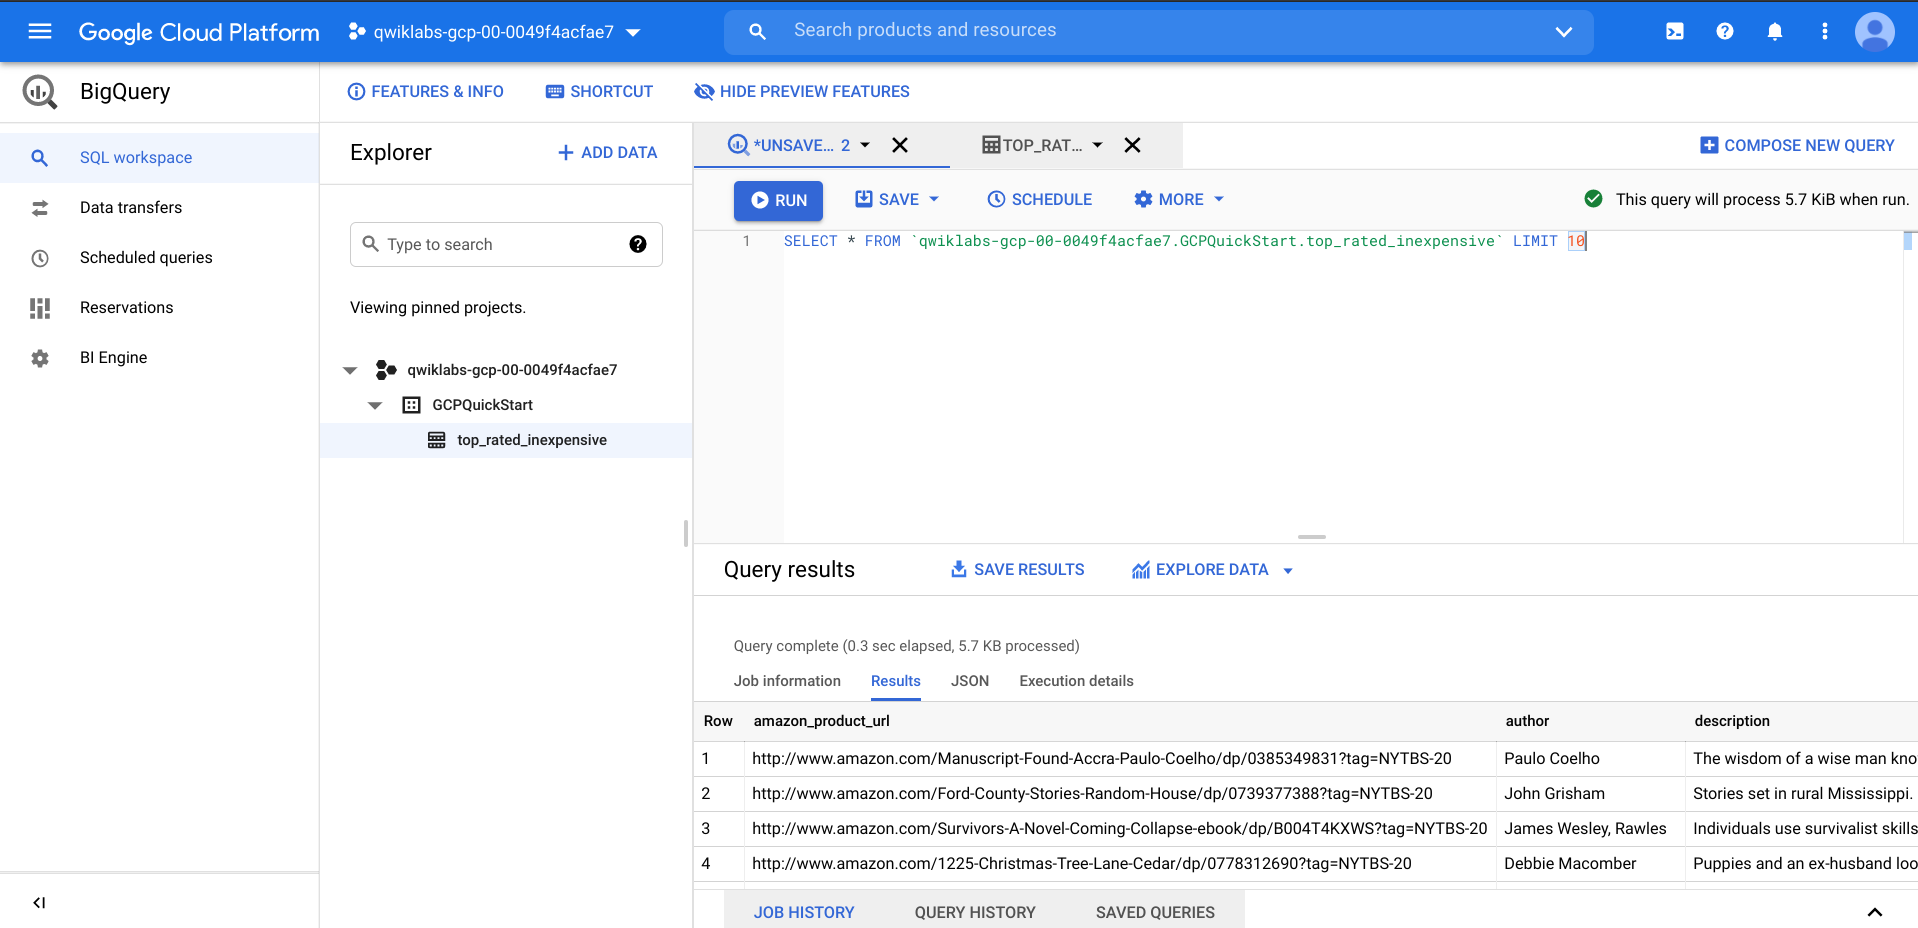Click Hide Preview Features
Screen dimensions: 1918x928
[802, 92]
